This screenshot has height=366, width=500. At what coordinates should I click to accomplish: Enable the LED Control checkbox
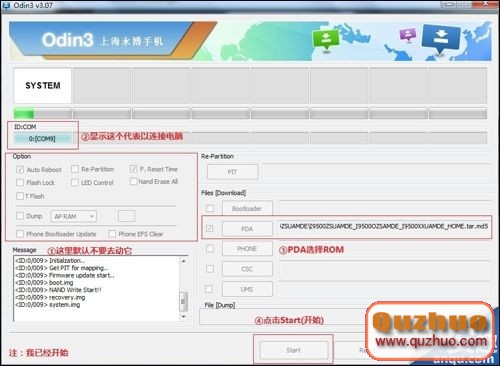(x=75, y=182)
